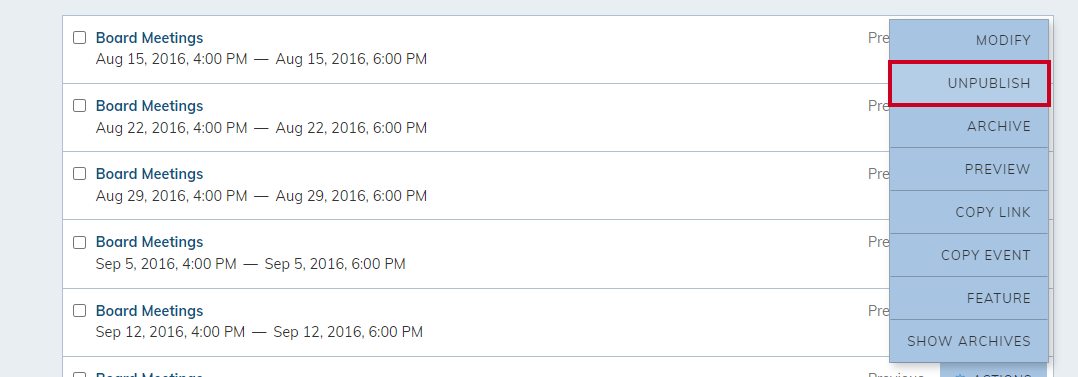The image size is (1078, 377).
Task: Click Board Meetings link dated Sep 12
Action: tap(149, 311)
